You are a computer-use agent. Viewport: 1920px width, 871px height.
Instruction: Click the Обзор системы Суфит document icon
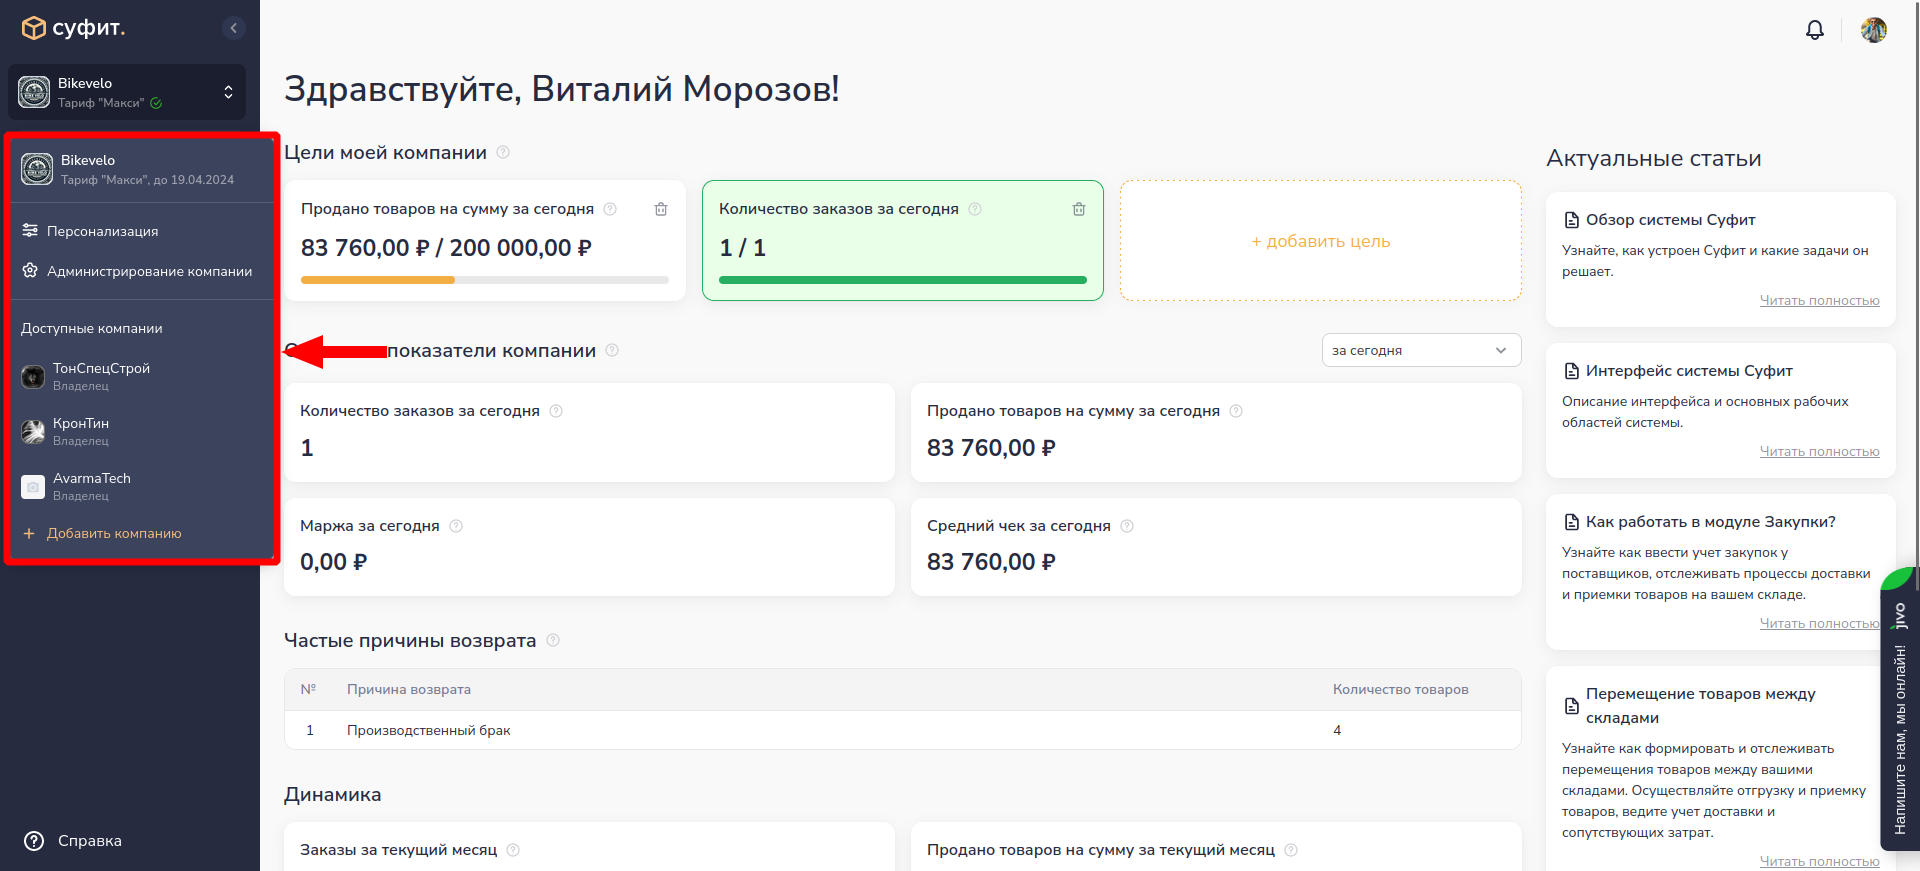1571,220
